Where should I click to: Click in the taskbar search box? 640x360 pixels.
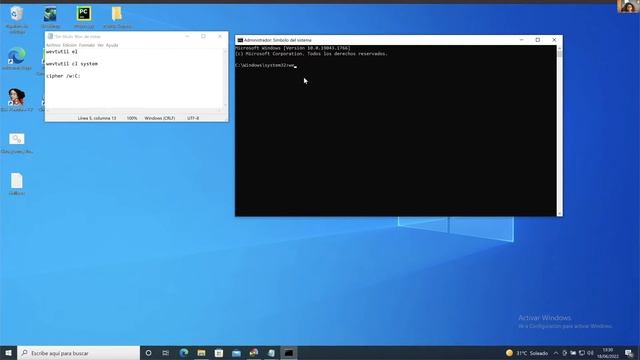[x=79, y=353]
